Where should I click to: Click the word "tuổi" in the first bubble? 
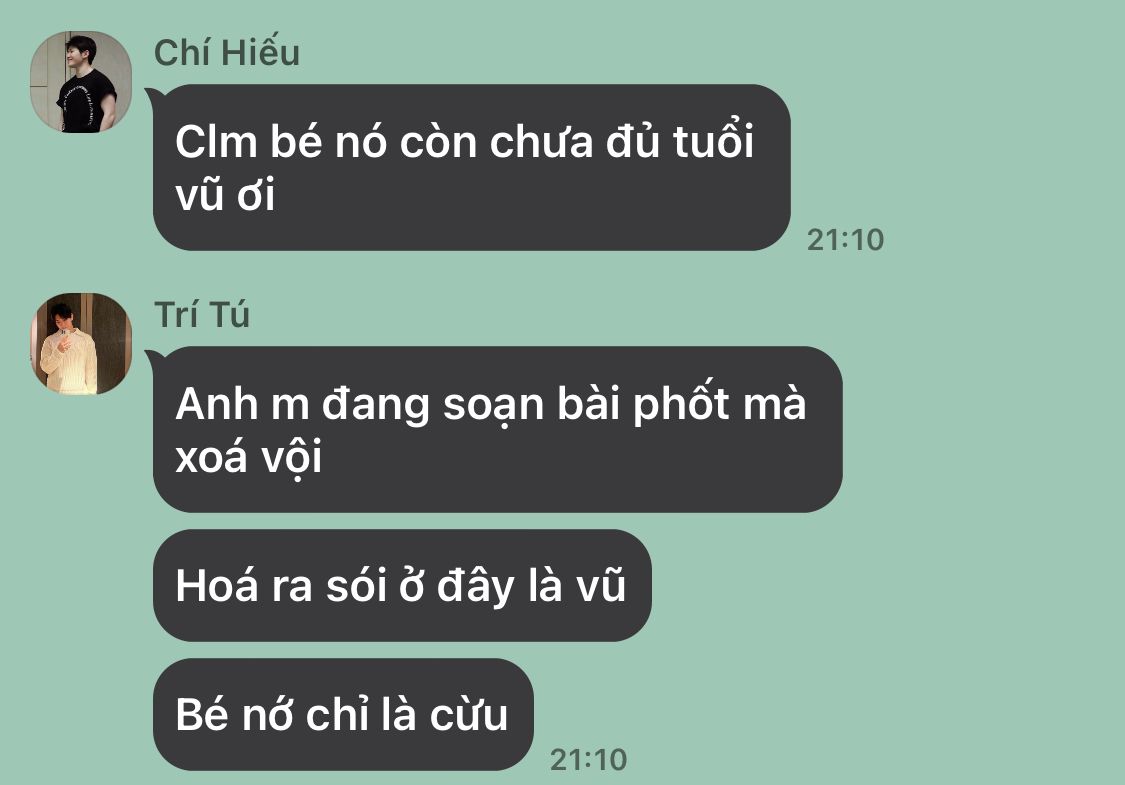click(713, 141)
